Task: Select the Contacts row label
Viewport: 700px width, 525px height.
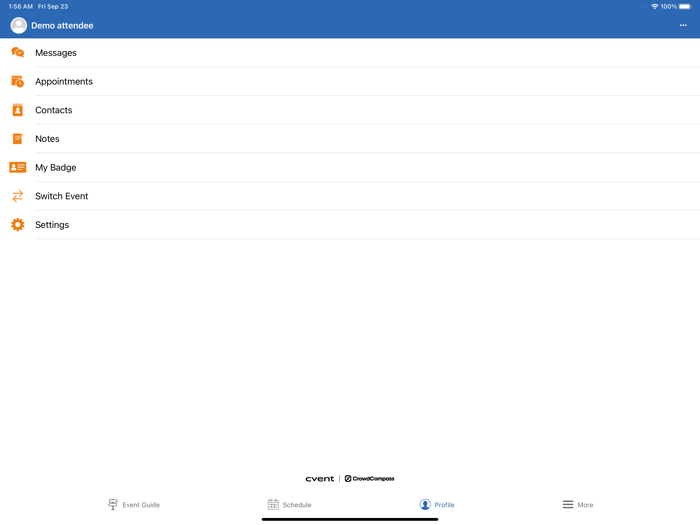Action: (54, 110)
